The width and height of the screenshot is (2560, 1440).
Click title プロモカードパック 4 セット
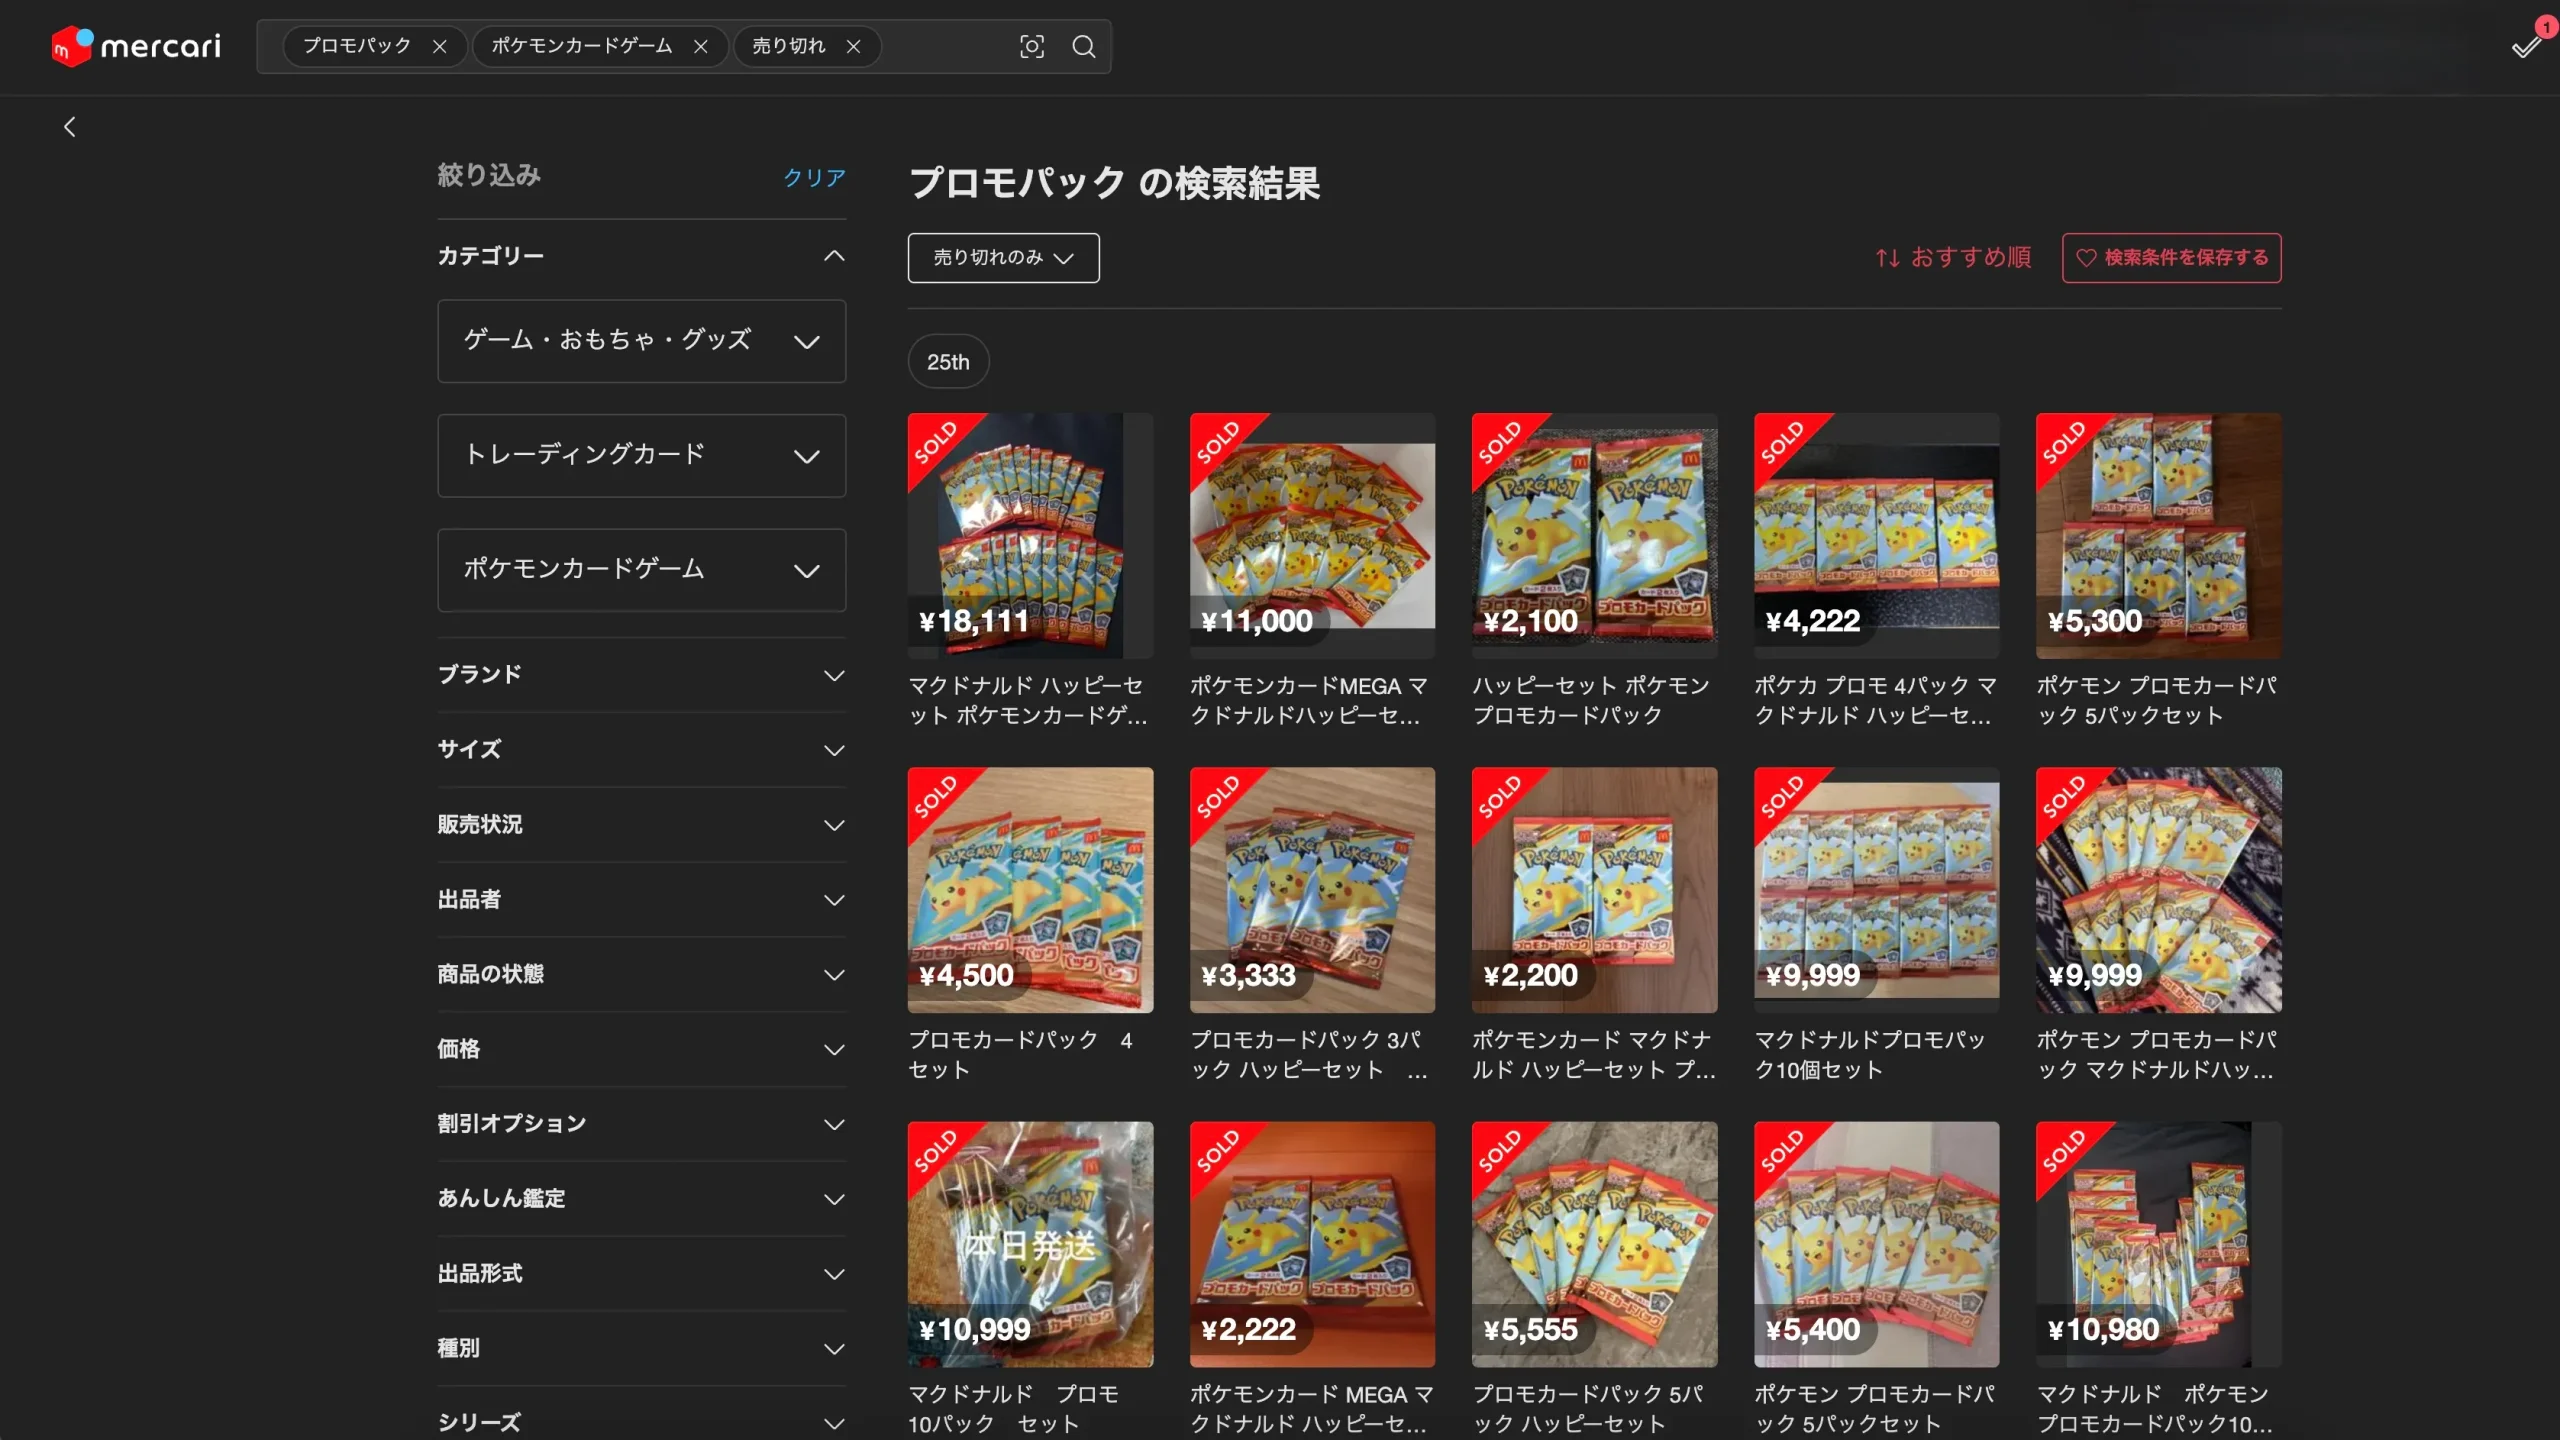1020,1055
